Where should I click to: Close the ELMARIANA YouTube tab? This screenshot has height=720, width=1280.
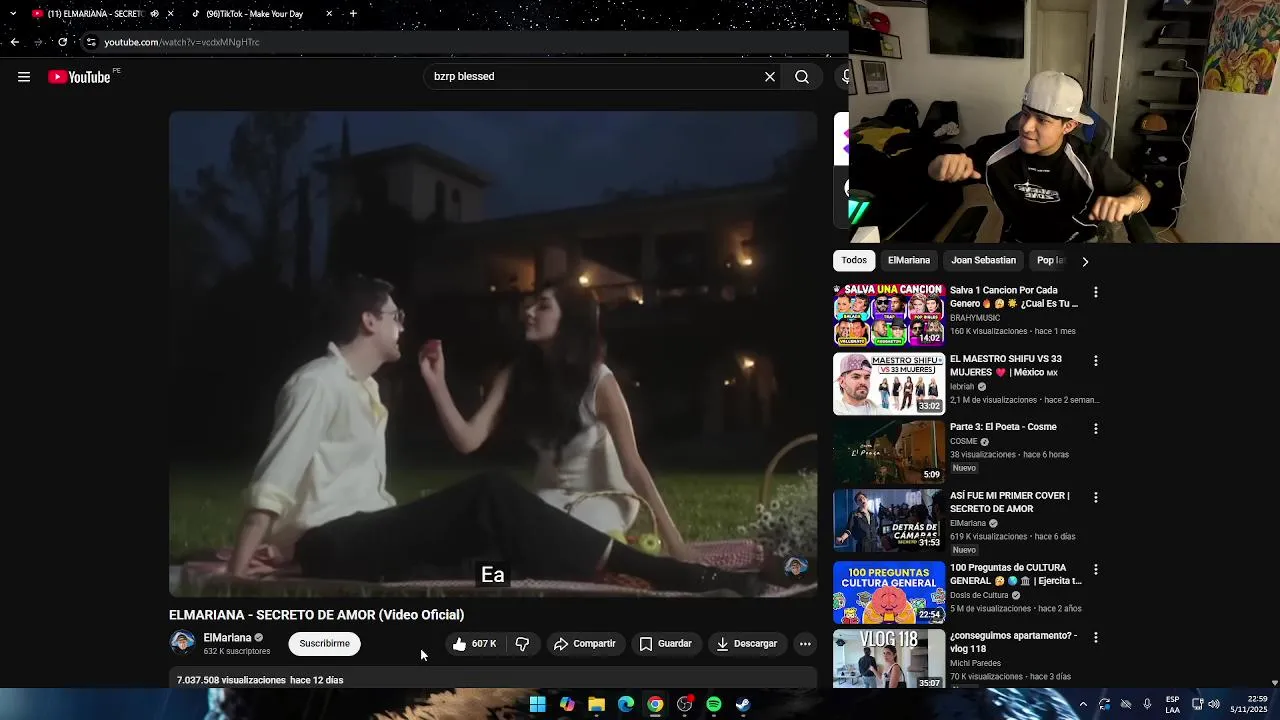coord(170,14)
